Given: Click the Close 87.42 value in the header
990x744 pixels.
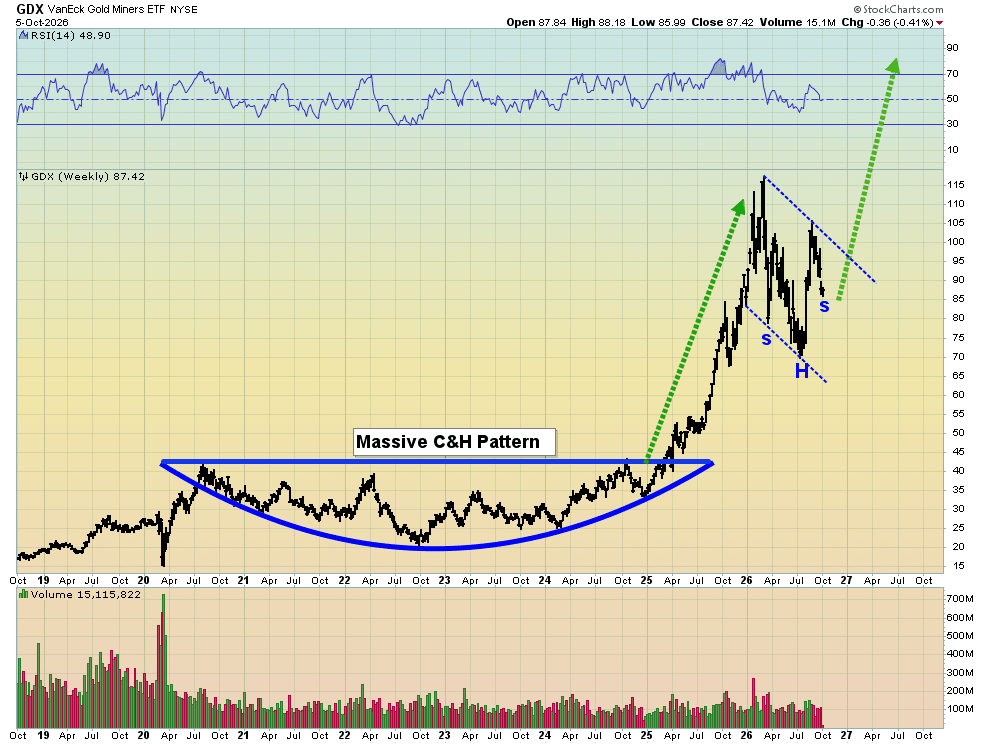Looking at the screenshot, I should click(722, 22).
